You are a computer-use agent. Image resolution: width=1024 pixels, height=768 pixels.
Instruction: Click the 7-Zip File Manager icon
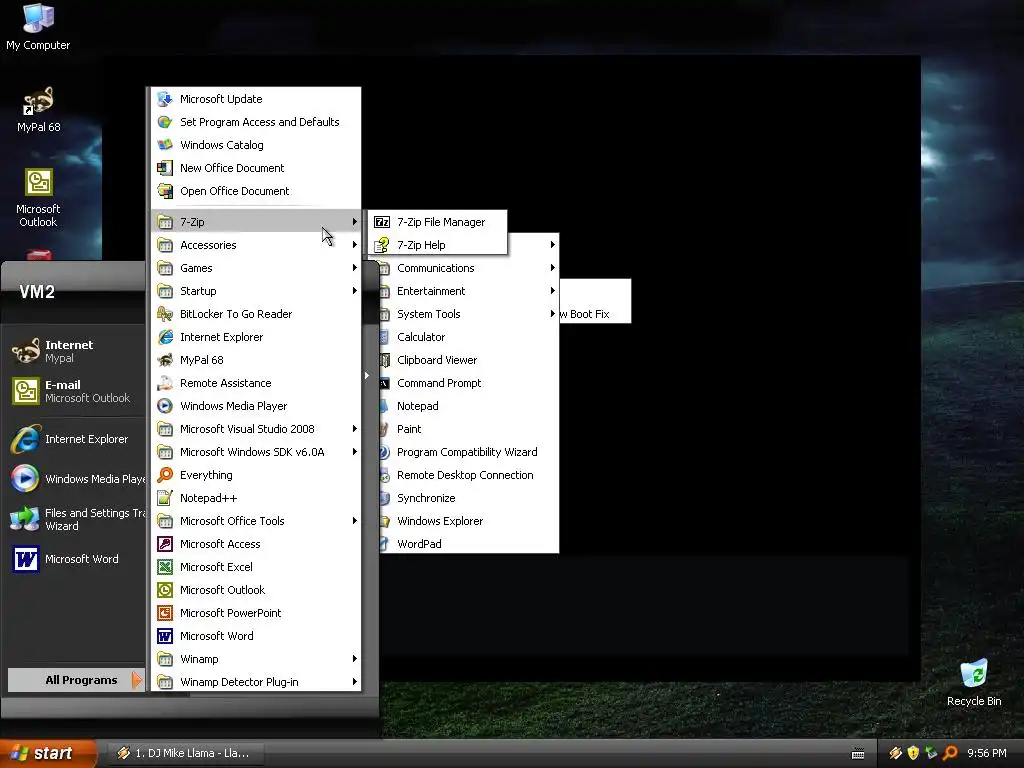pos(382,222)
